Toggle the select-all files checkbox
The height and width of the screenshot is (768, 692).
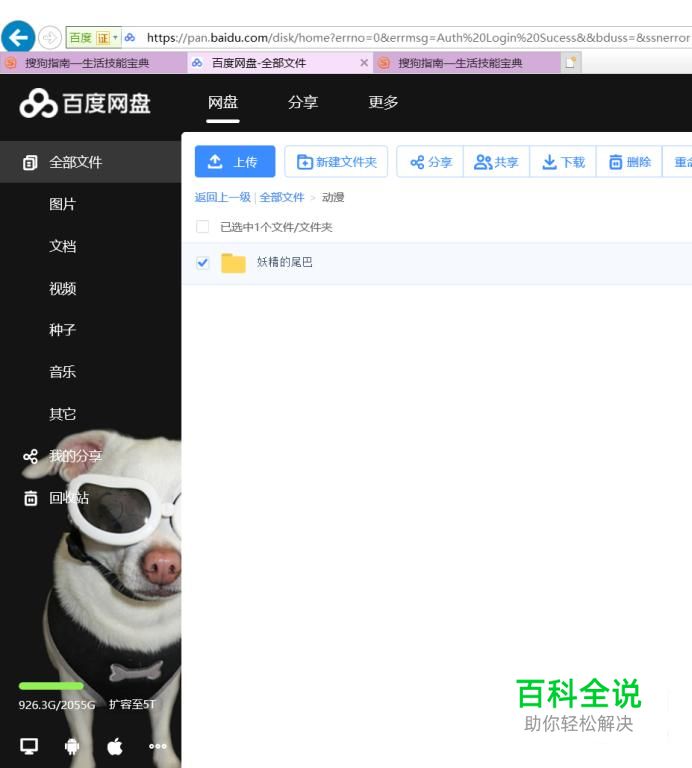click(202, 226)
